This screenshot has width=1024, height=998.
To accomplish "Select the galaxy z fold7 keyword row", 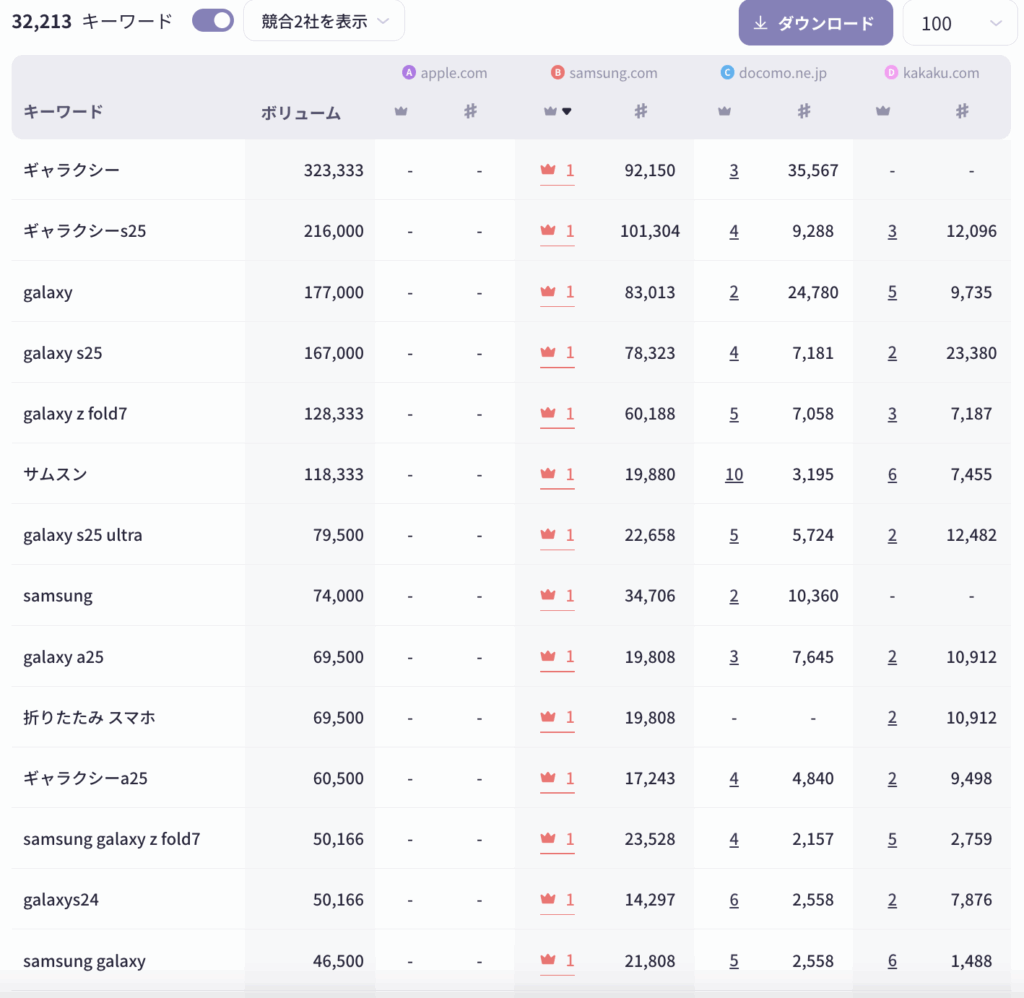I will (75, 414).
